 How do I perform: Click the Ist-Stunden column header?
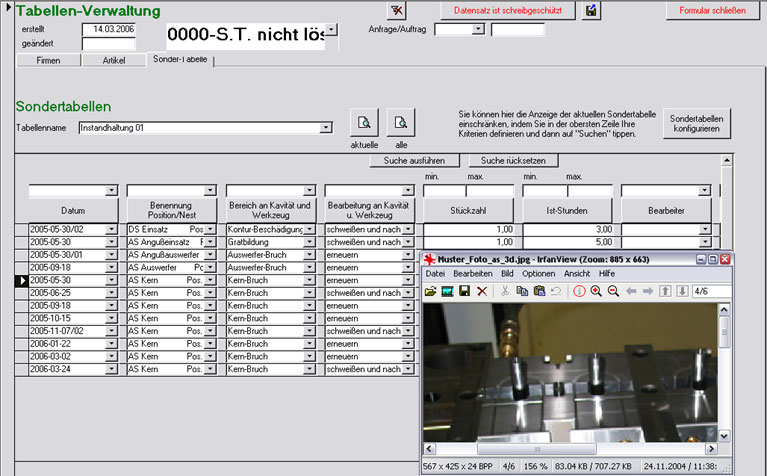point(567,210)
